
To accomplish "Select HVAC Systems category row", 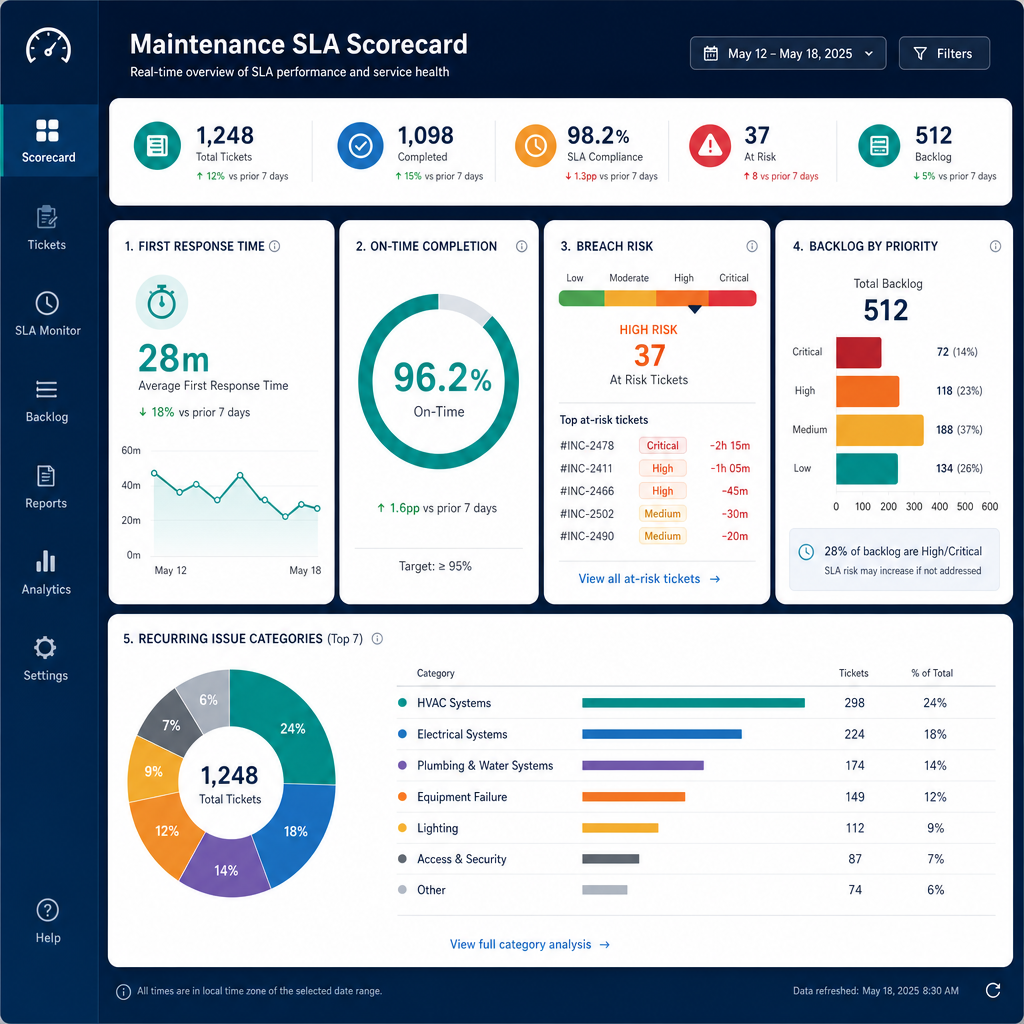I will click(x=696, y=703).
